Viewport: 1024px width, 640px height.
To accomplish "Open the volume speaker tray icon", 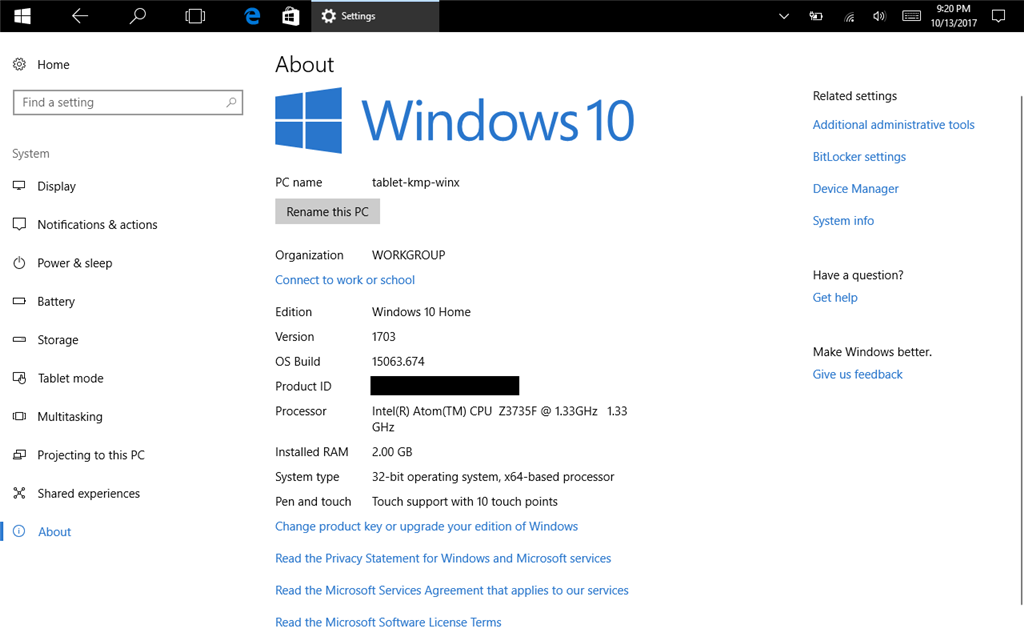I will tap(879, 16).
